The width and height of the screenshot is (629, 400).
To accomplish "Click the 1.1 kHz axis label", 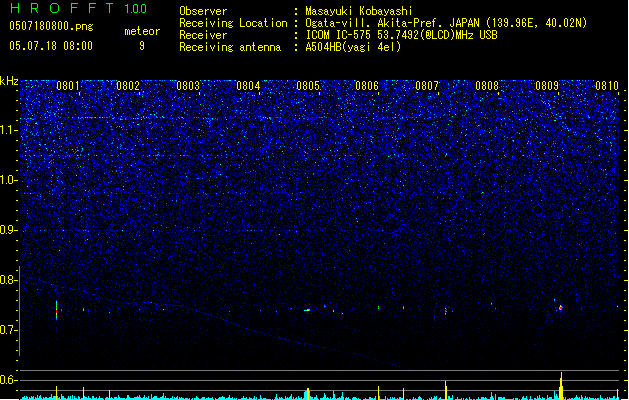I will [x=9, y=130].
